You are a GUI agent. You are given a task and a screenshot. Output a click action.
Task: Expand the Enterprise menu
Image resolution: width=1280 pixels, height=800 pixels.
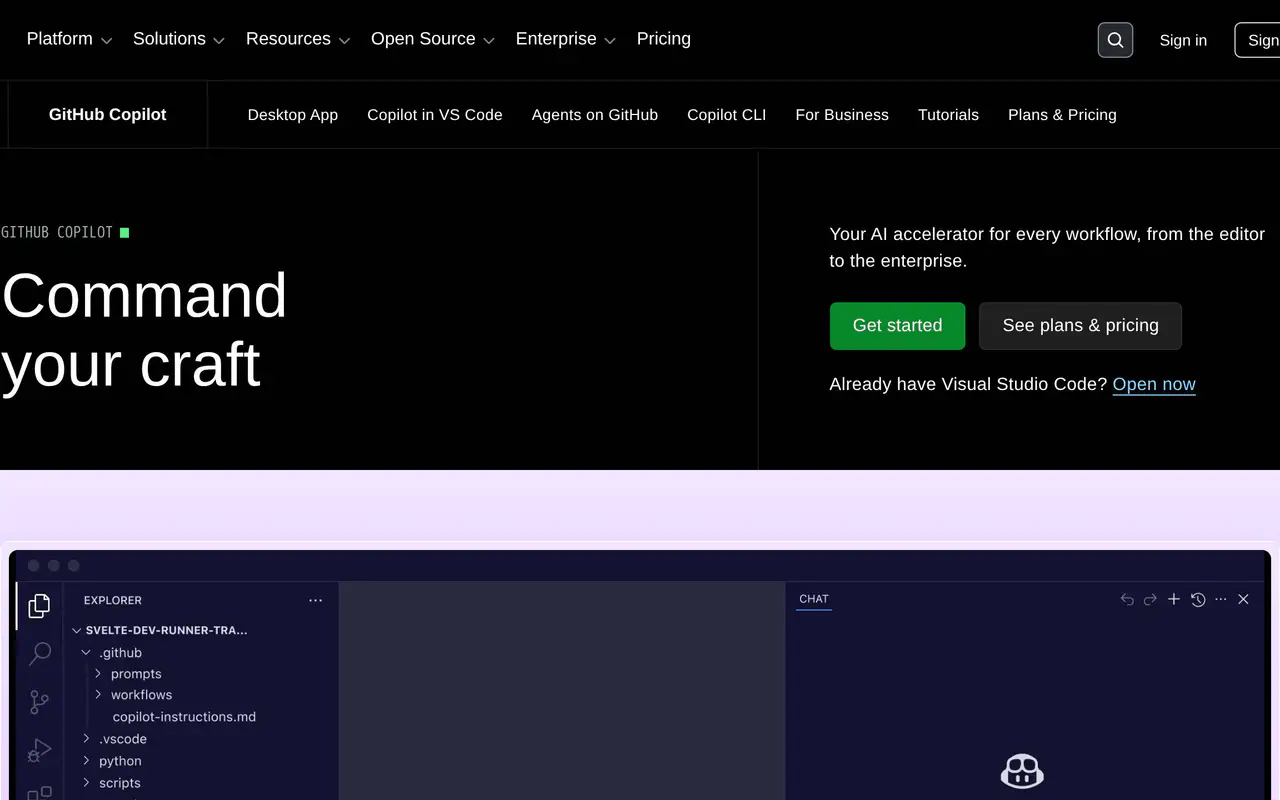(x=565, y=39)
